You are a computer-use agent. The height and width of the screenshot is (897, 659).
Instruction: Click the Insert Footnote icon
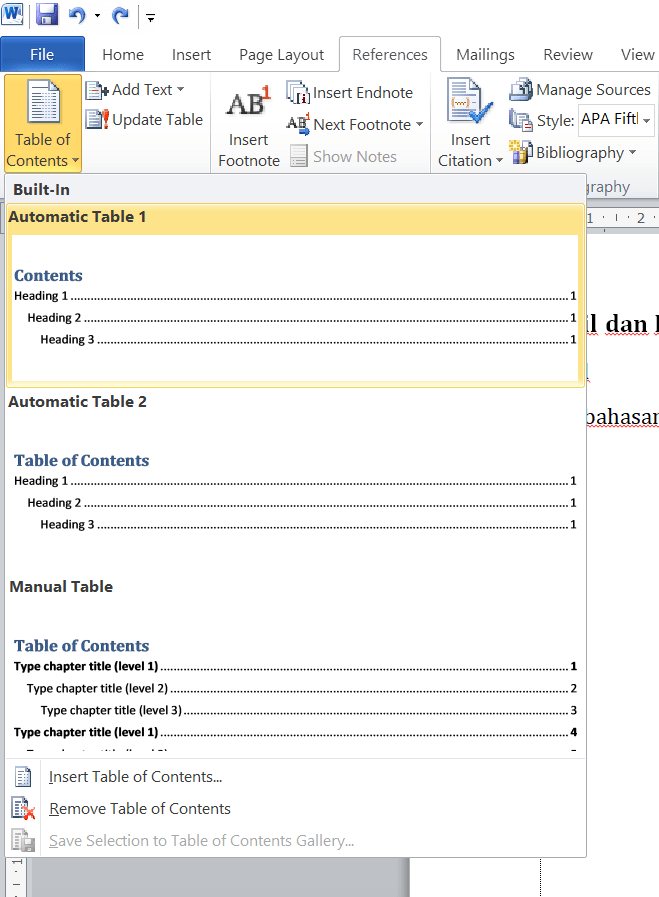pos(248,105)
